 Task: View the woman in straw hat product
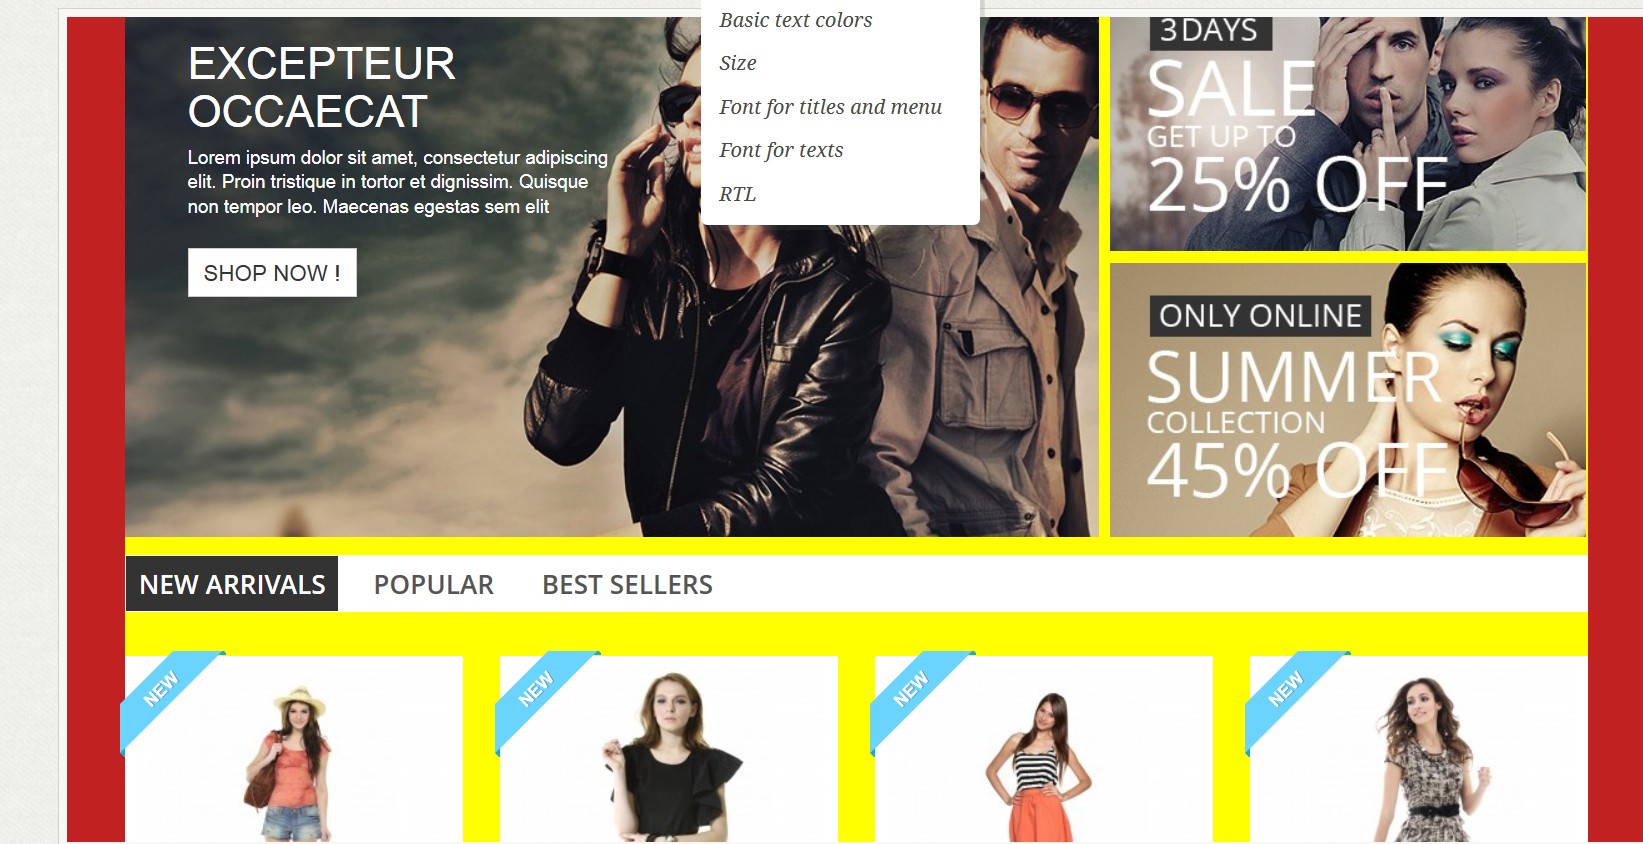(294, 749)
